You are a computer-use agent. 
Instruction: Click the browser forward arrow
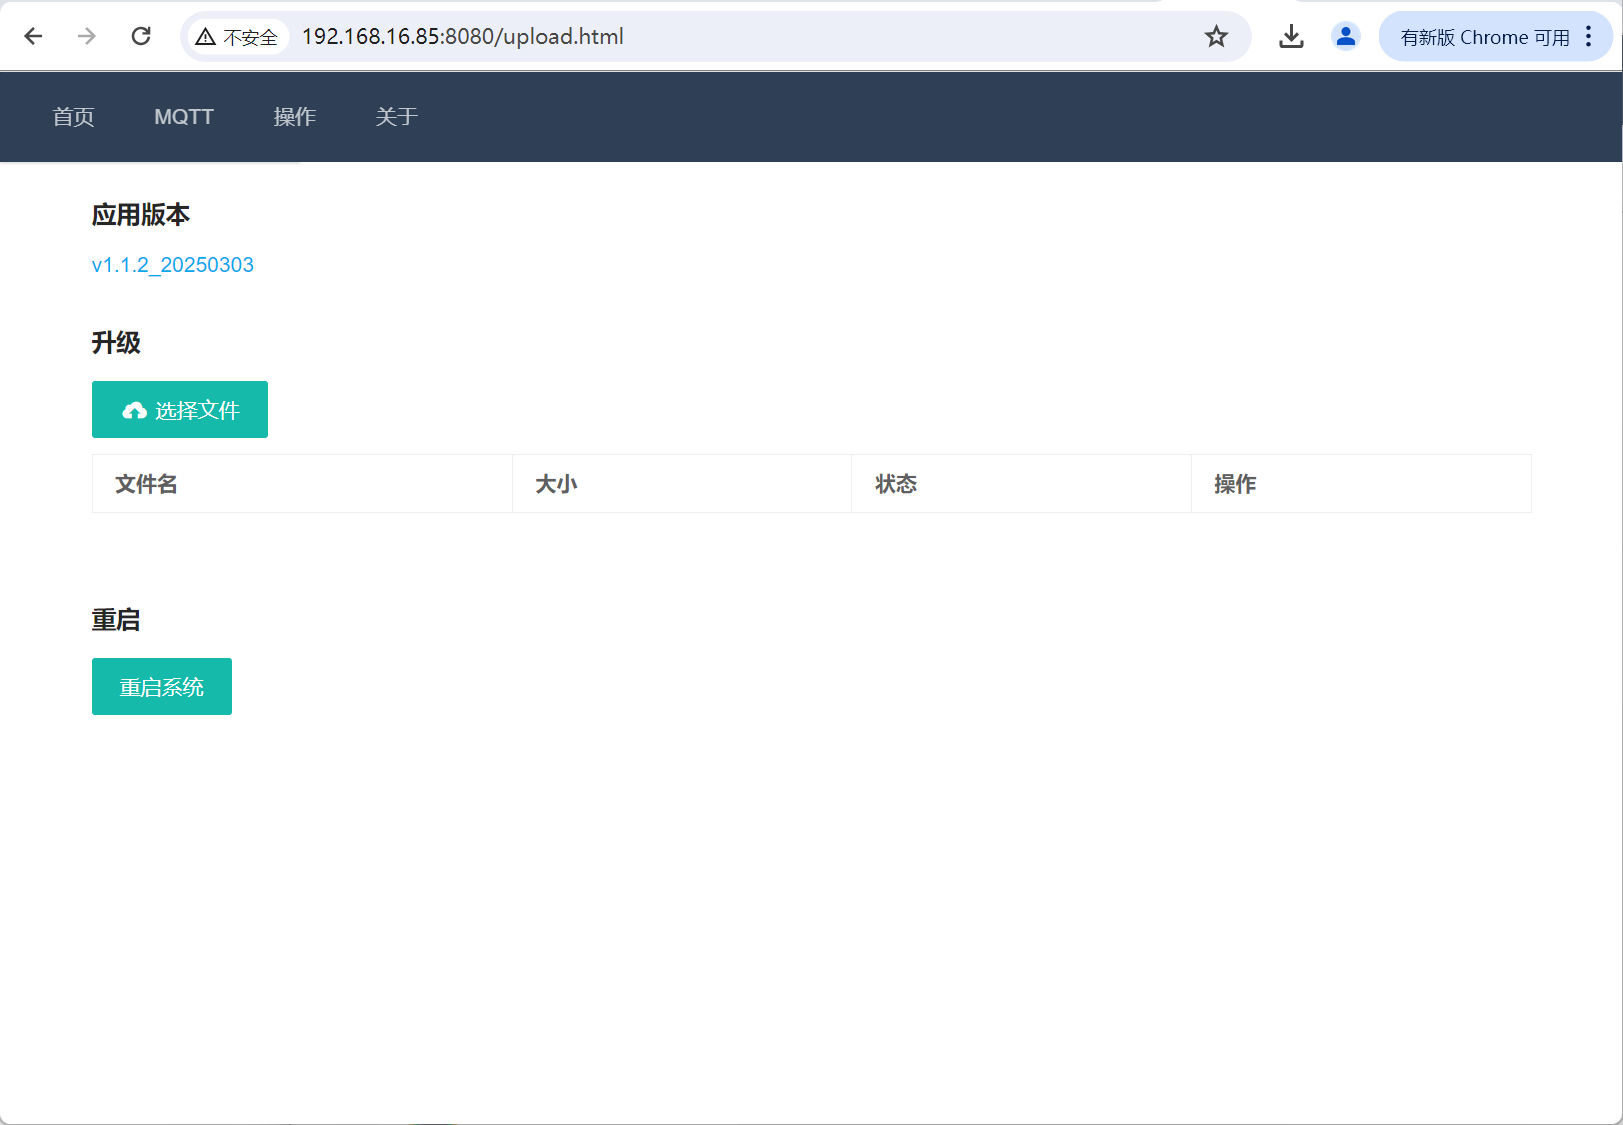pos(87,37)
